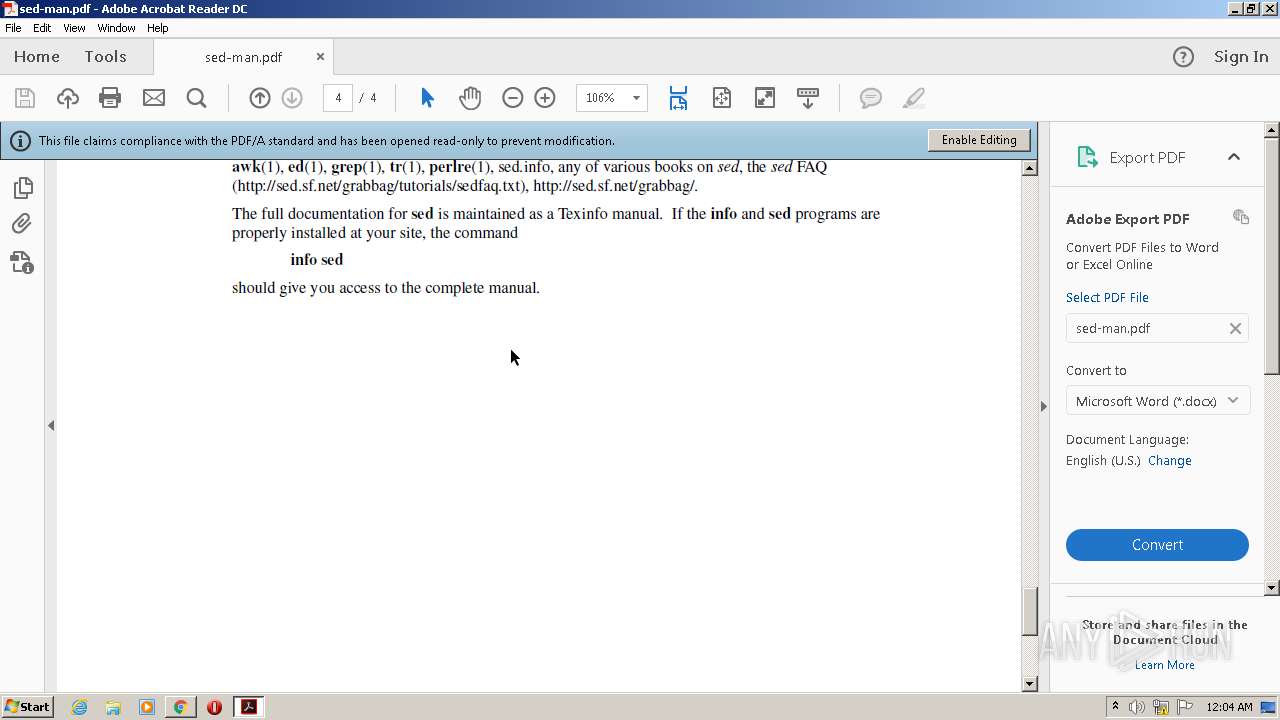Screen dimensions: 1280x720
Task: Click Change document language link
Action: pos(1170,461)
